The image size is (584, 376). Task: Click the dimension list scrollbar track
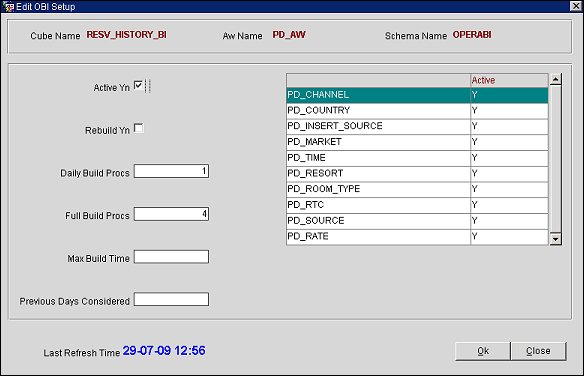click(x=555, y=159)
